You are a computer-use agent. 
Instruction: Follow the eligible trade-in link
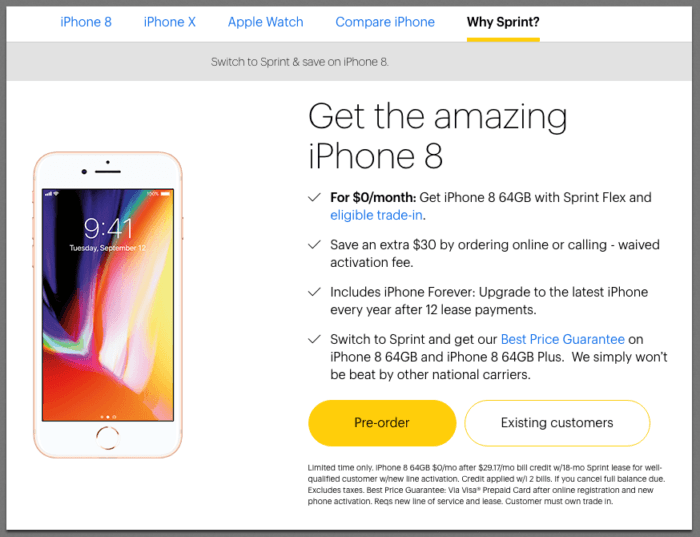click(x=376, y=215)
